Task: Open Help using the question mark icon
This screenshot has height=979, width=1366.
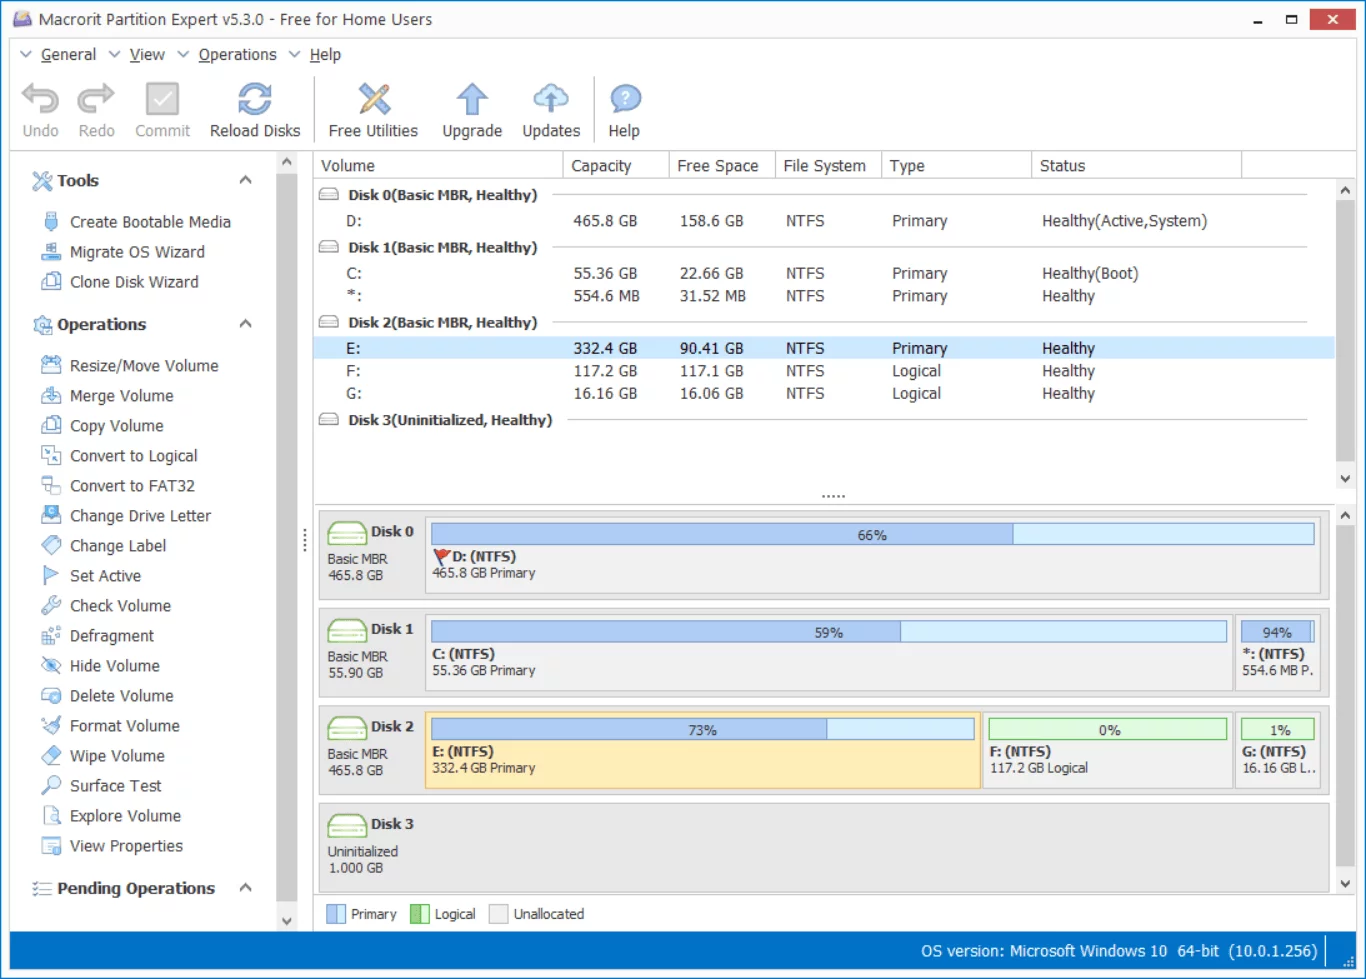Action: pyautogui.click(x=624, y=100)
